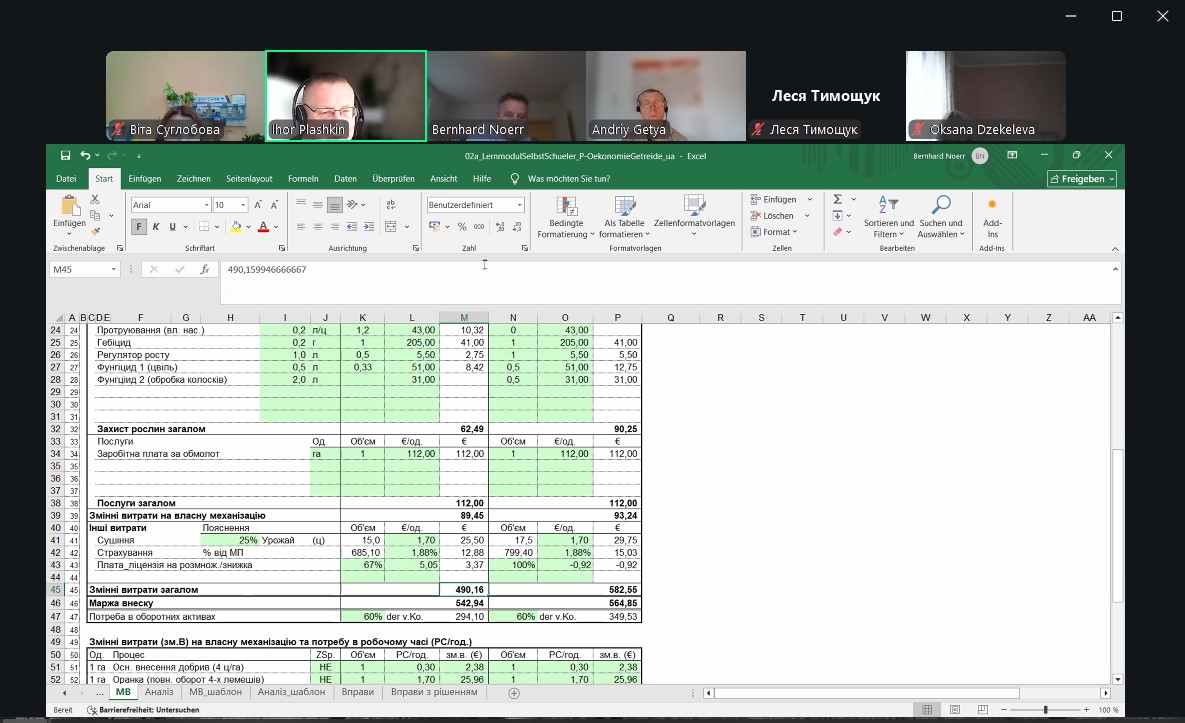1185x723 pixels.
Task: Open the Formeln ribbon tab
Action: pos(303,179)
